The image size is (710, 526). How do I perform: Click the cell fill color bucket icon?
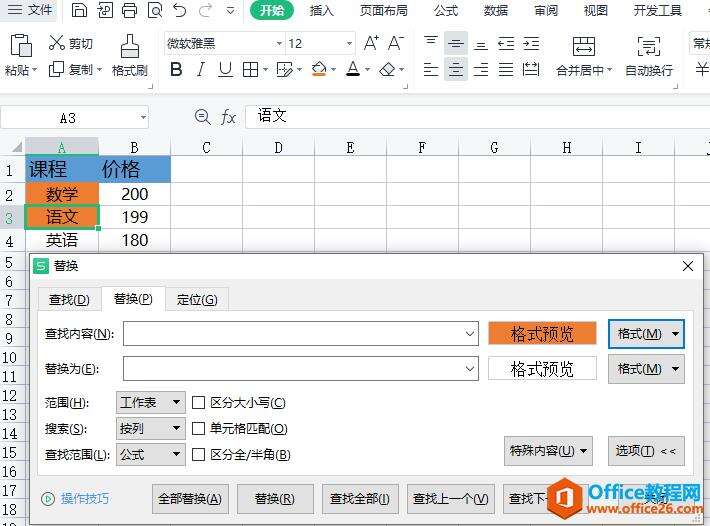coord(319,69)
